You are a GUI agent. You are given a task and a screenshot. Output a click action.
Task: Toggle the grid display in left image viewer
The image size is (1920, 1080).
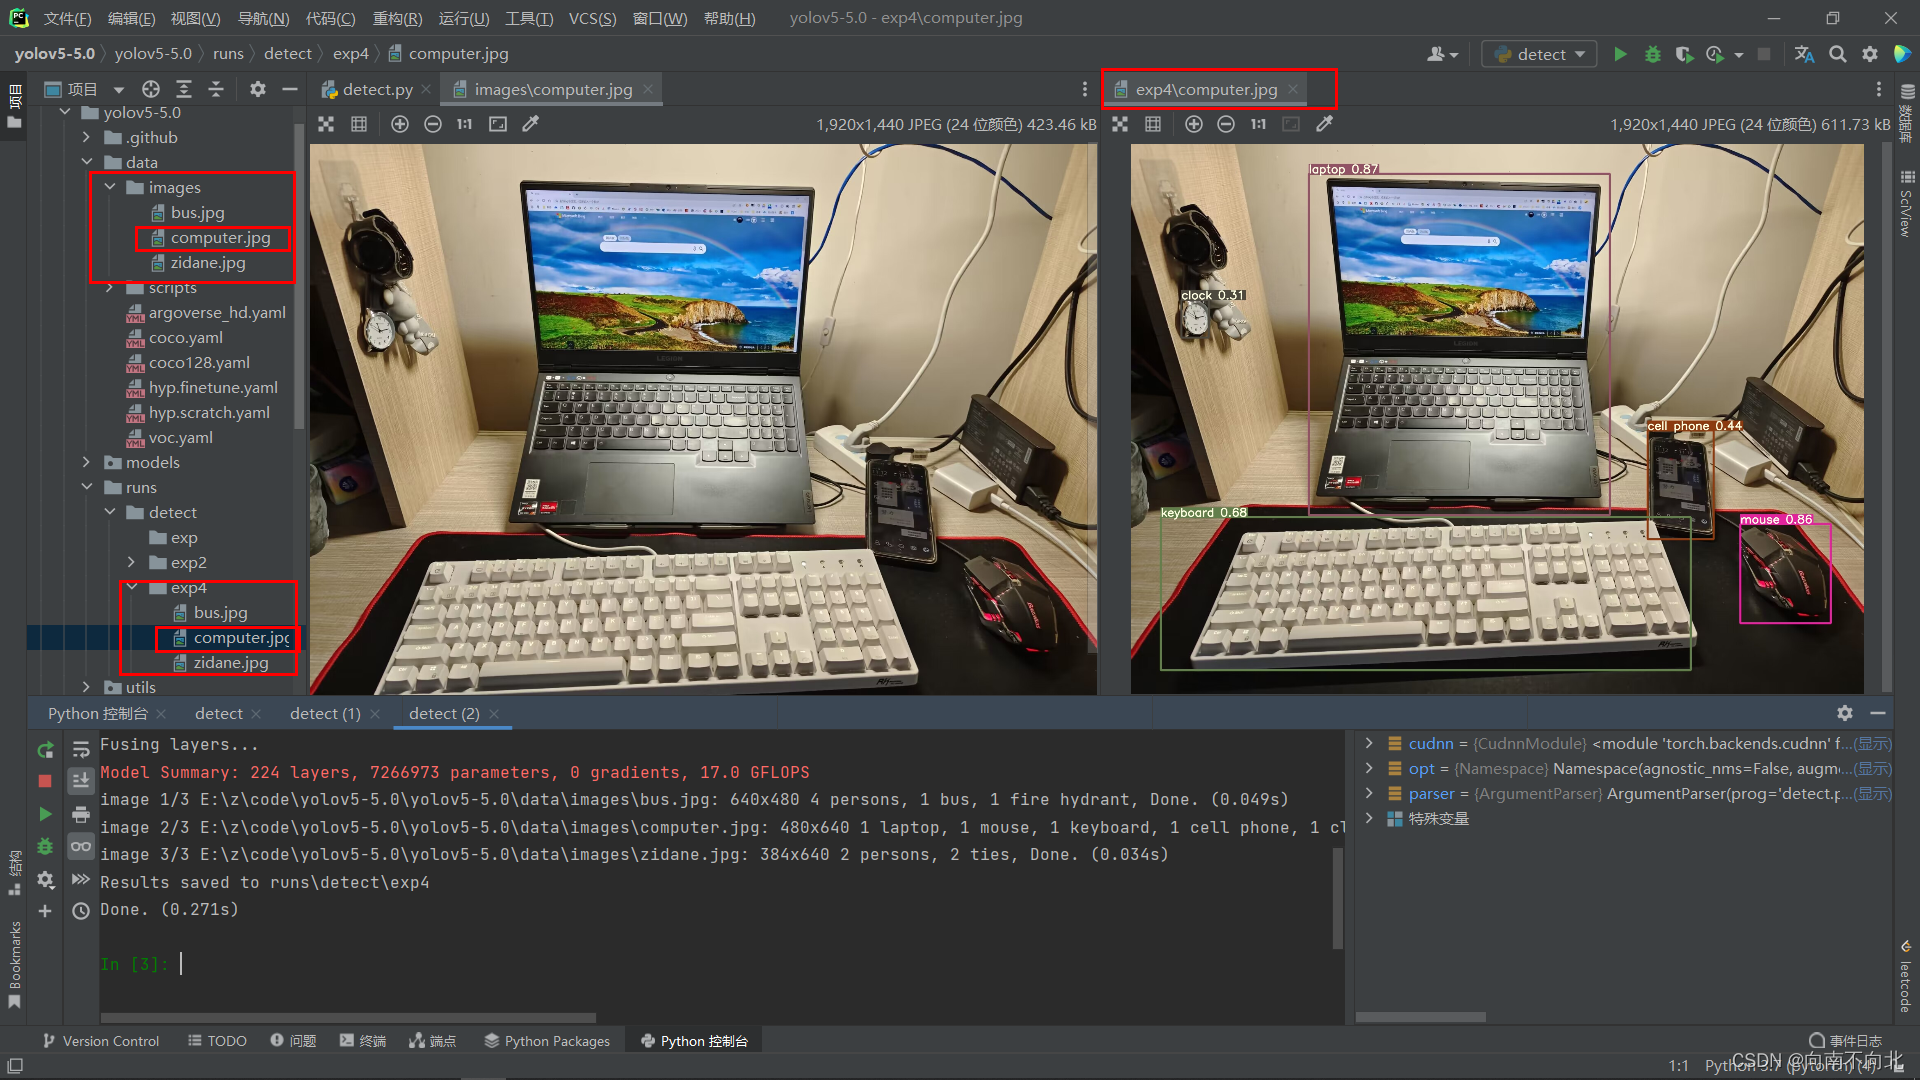coord(359,124)
